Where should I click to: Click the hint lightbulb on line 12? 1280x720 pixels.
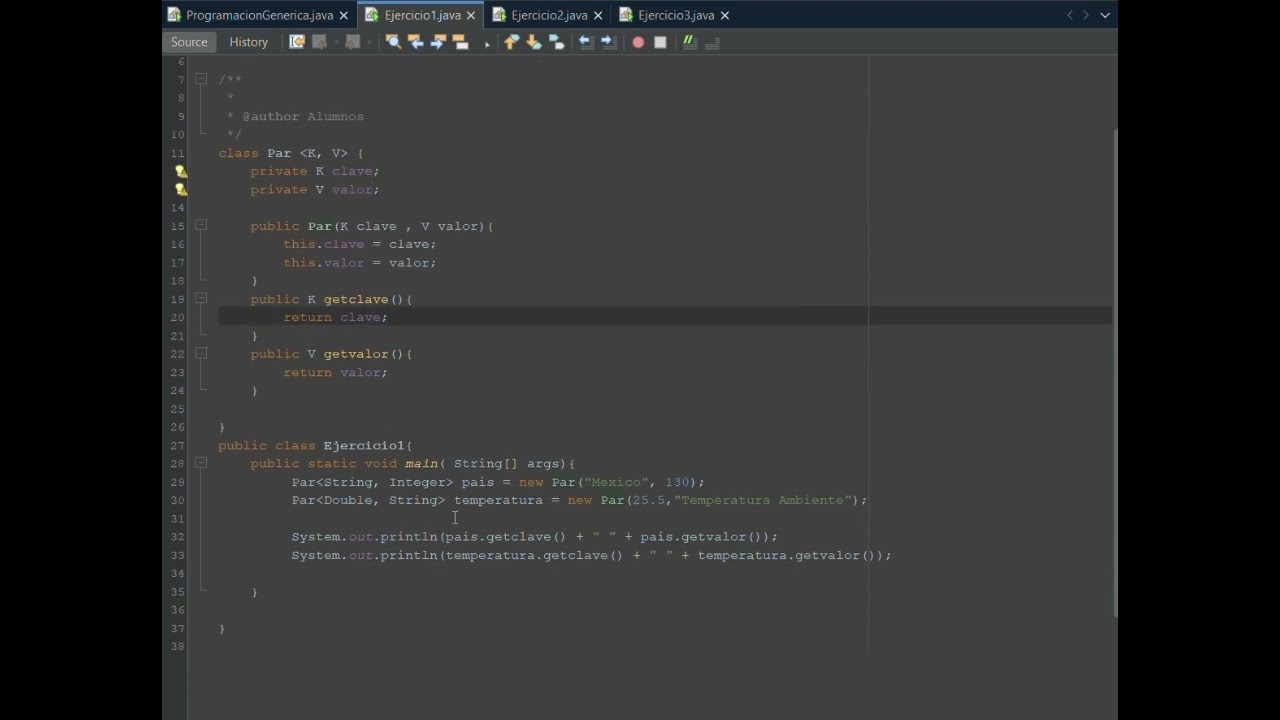pos(181,171)
